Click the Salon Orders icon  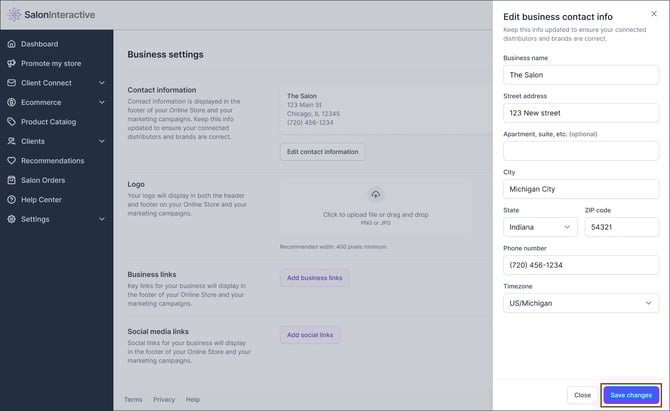pyautogui.click(x=12, y=180)
